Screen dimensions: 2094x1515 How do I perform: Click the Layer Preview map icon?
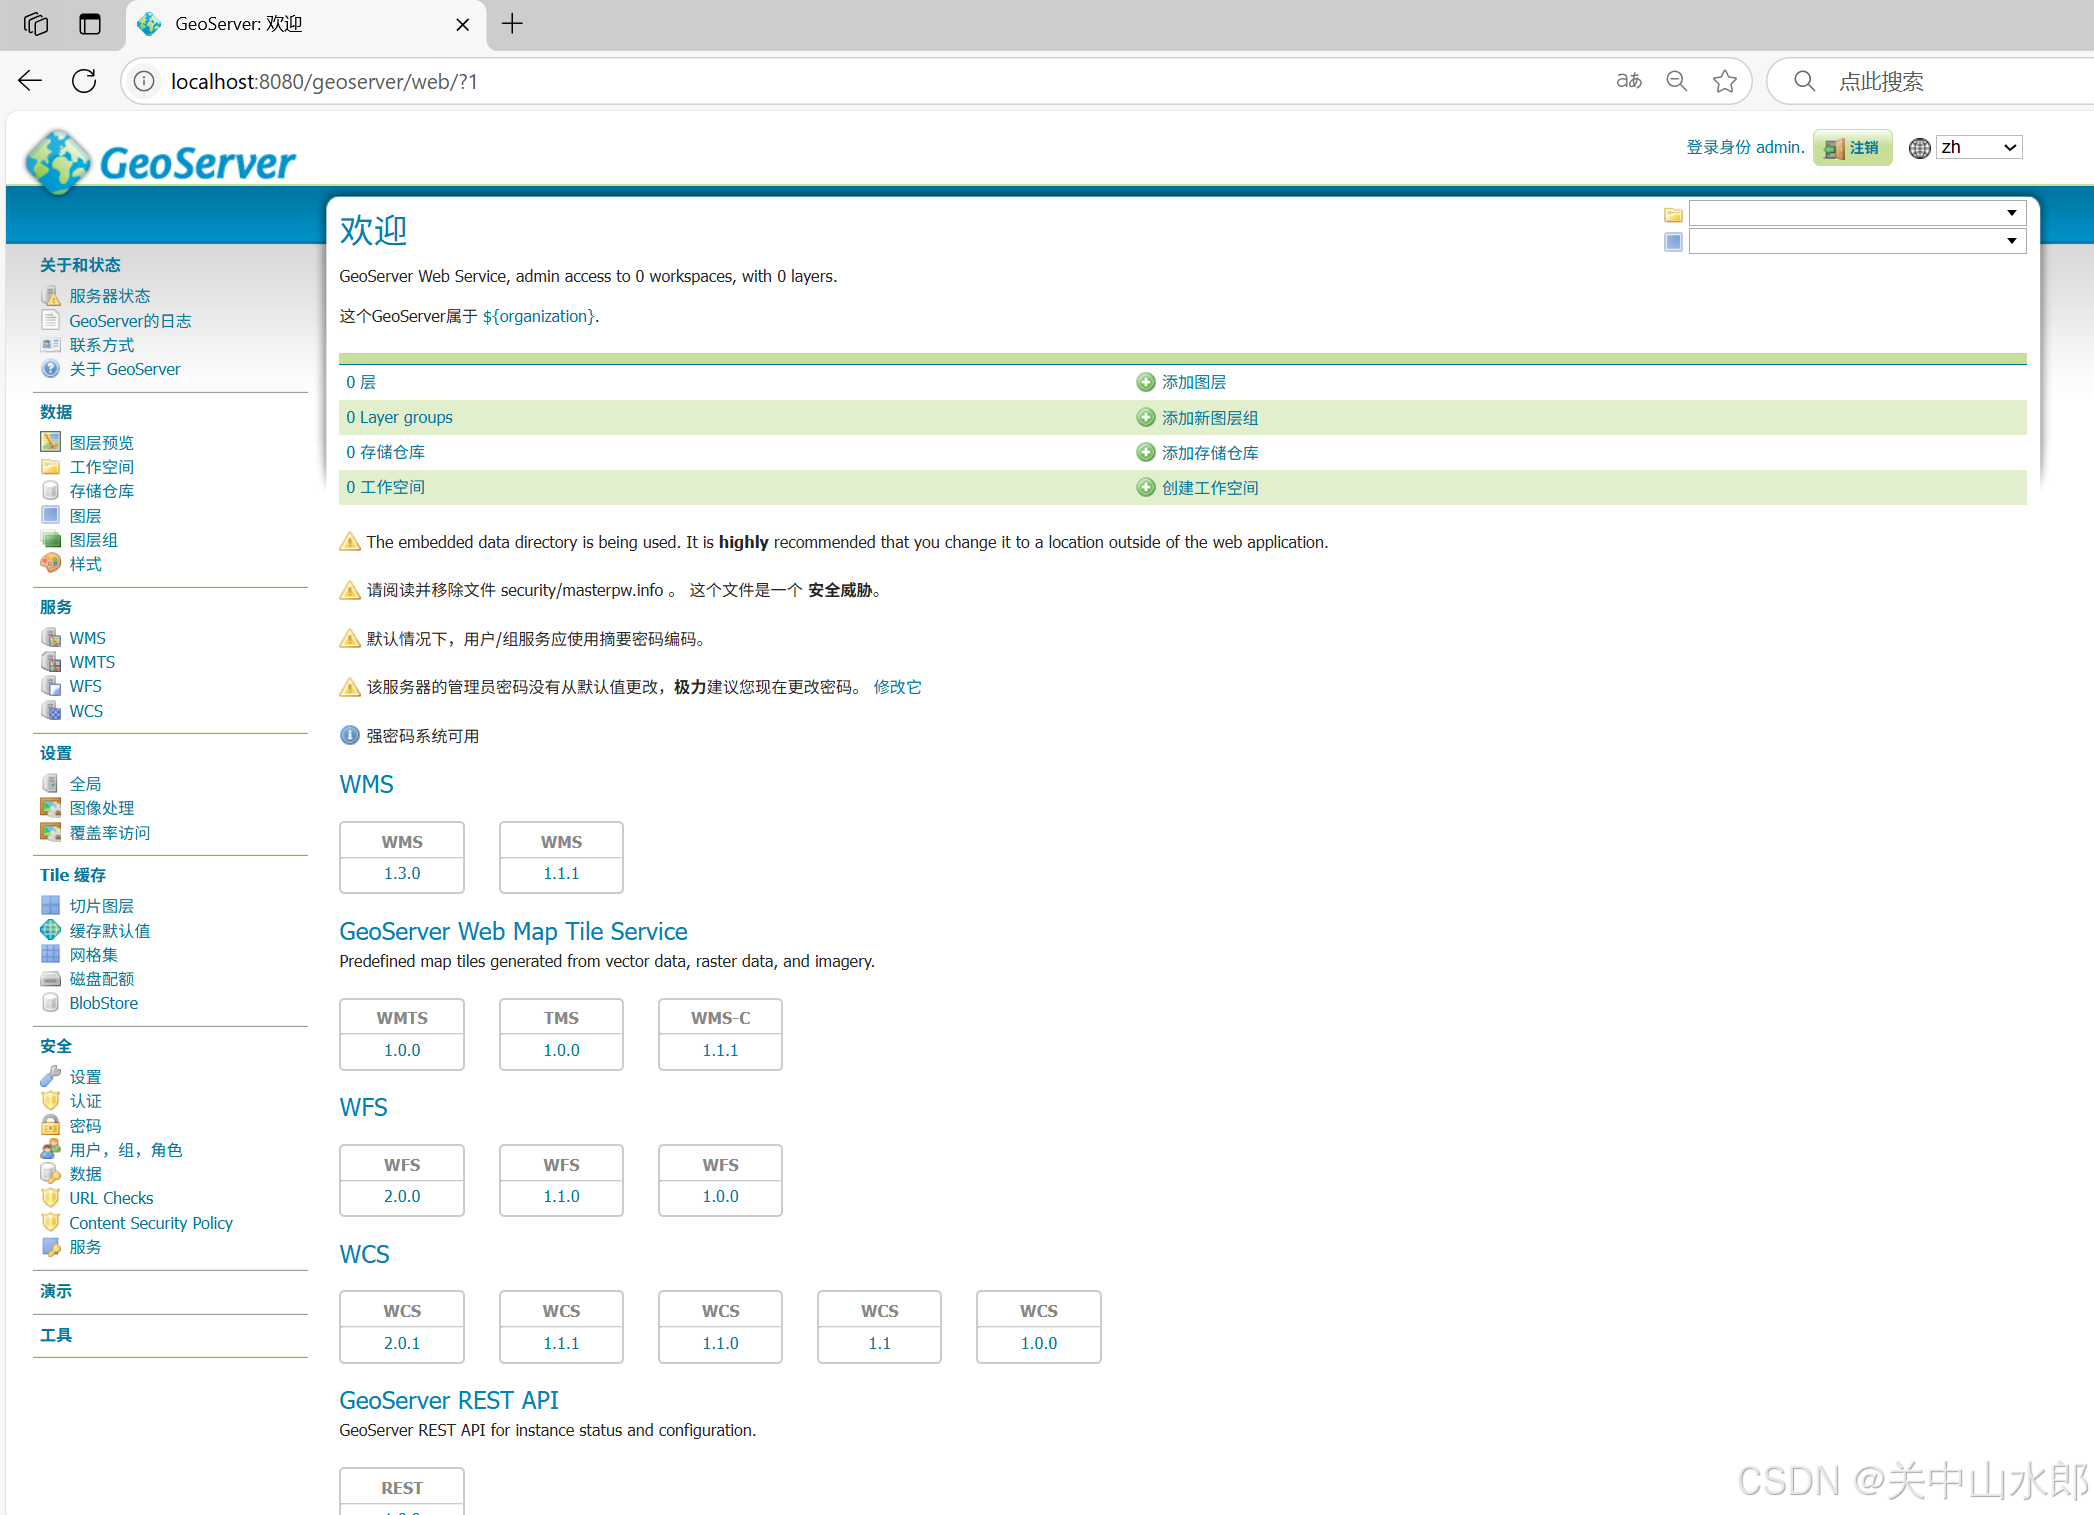point(50,442)
